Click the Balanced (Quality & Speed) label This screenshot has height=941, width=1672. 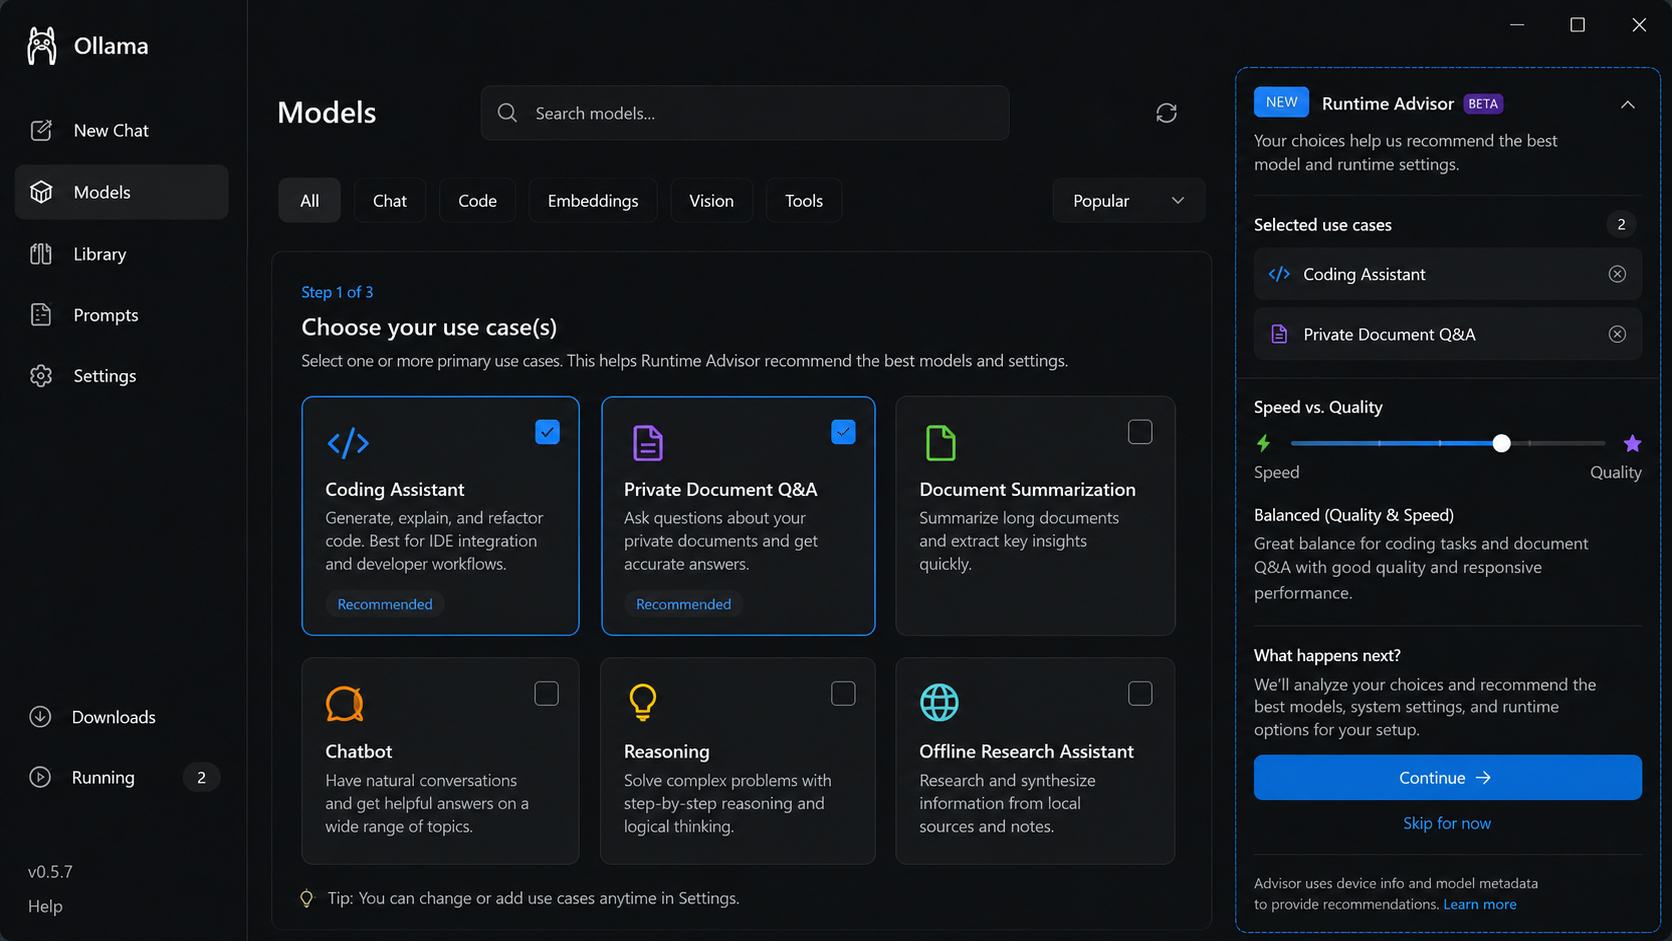[1354, 515]
